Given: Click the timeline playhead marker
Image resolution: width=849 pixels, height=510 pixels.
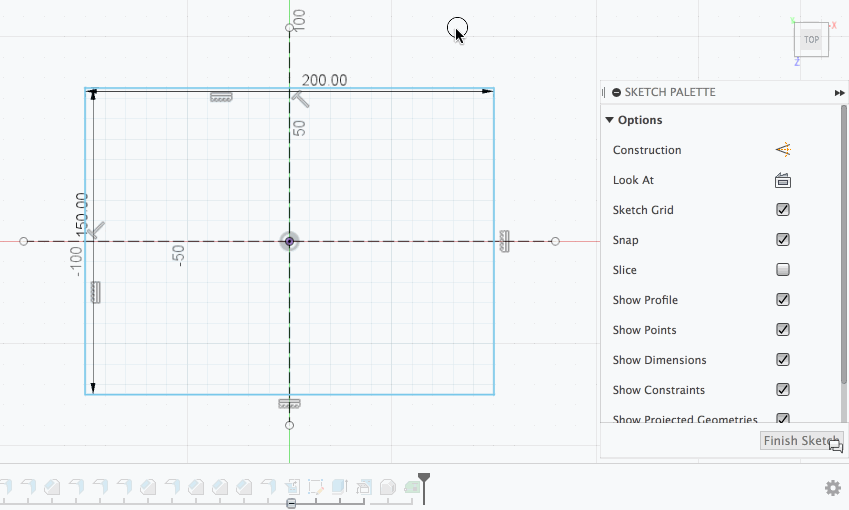Looking at the screenshot, I should 424,479.
